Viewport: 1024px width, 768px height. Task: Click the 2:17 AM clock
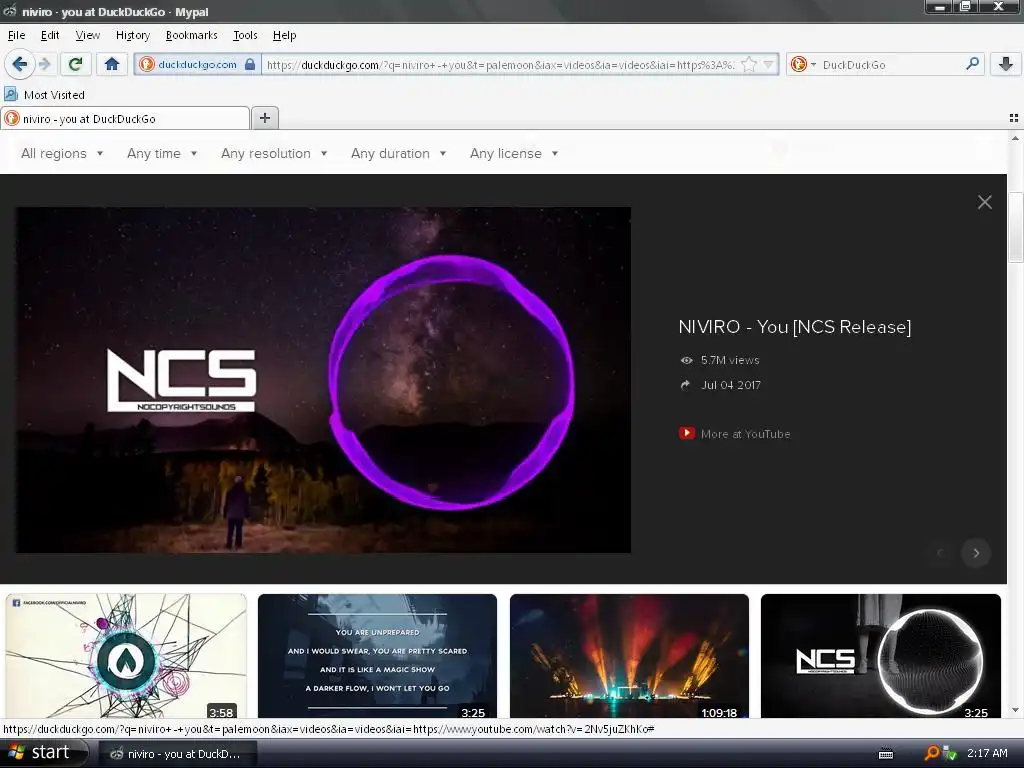click(987, 753)
